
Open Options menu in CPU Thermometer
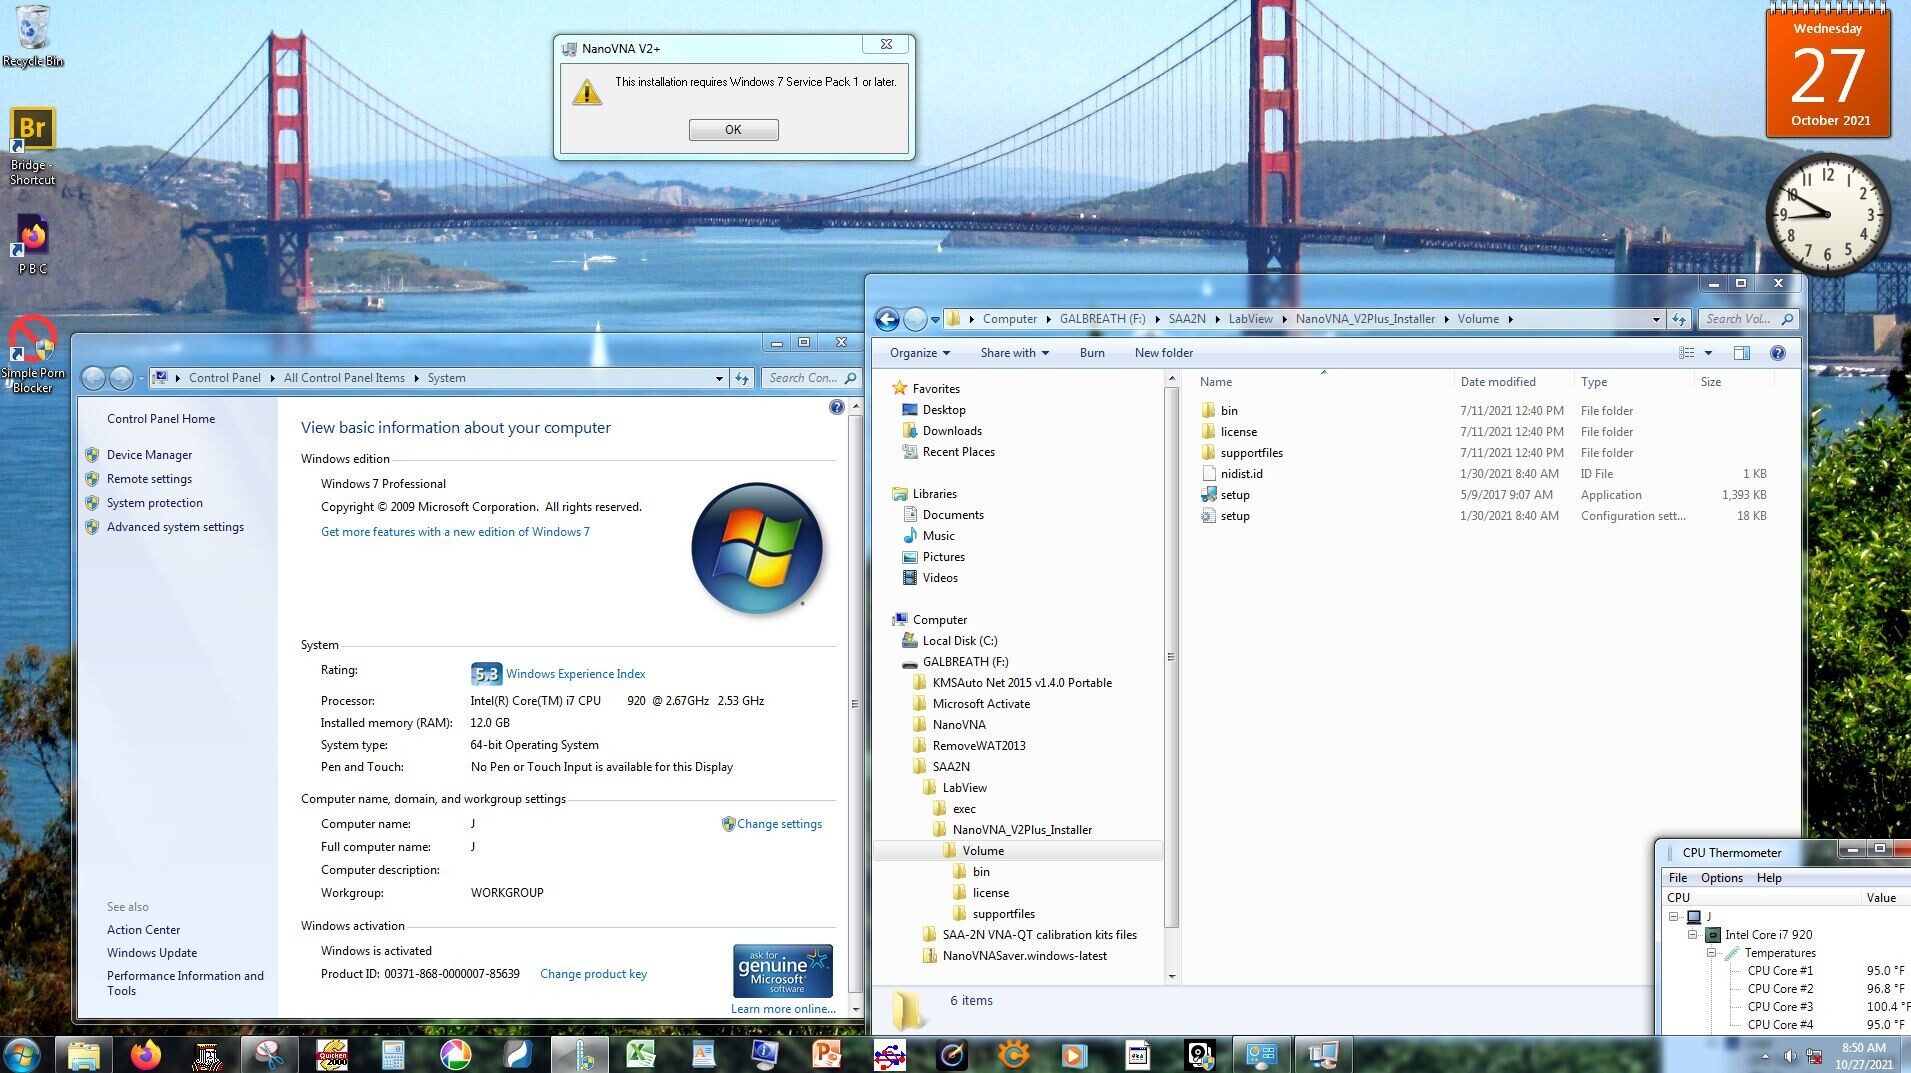[x=1721, y=878]
